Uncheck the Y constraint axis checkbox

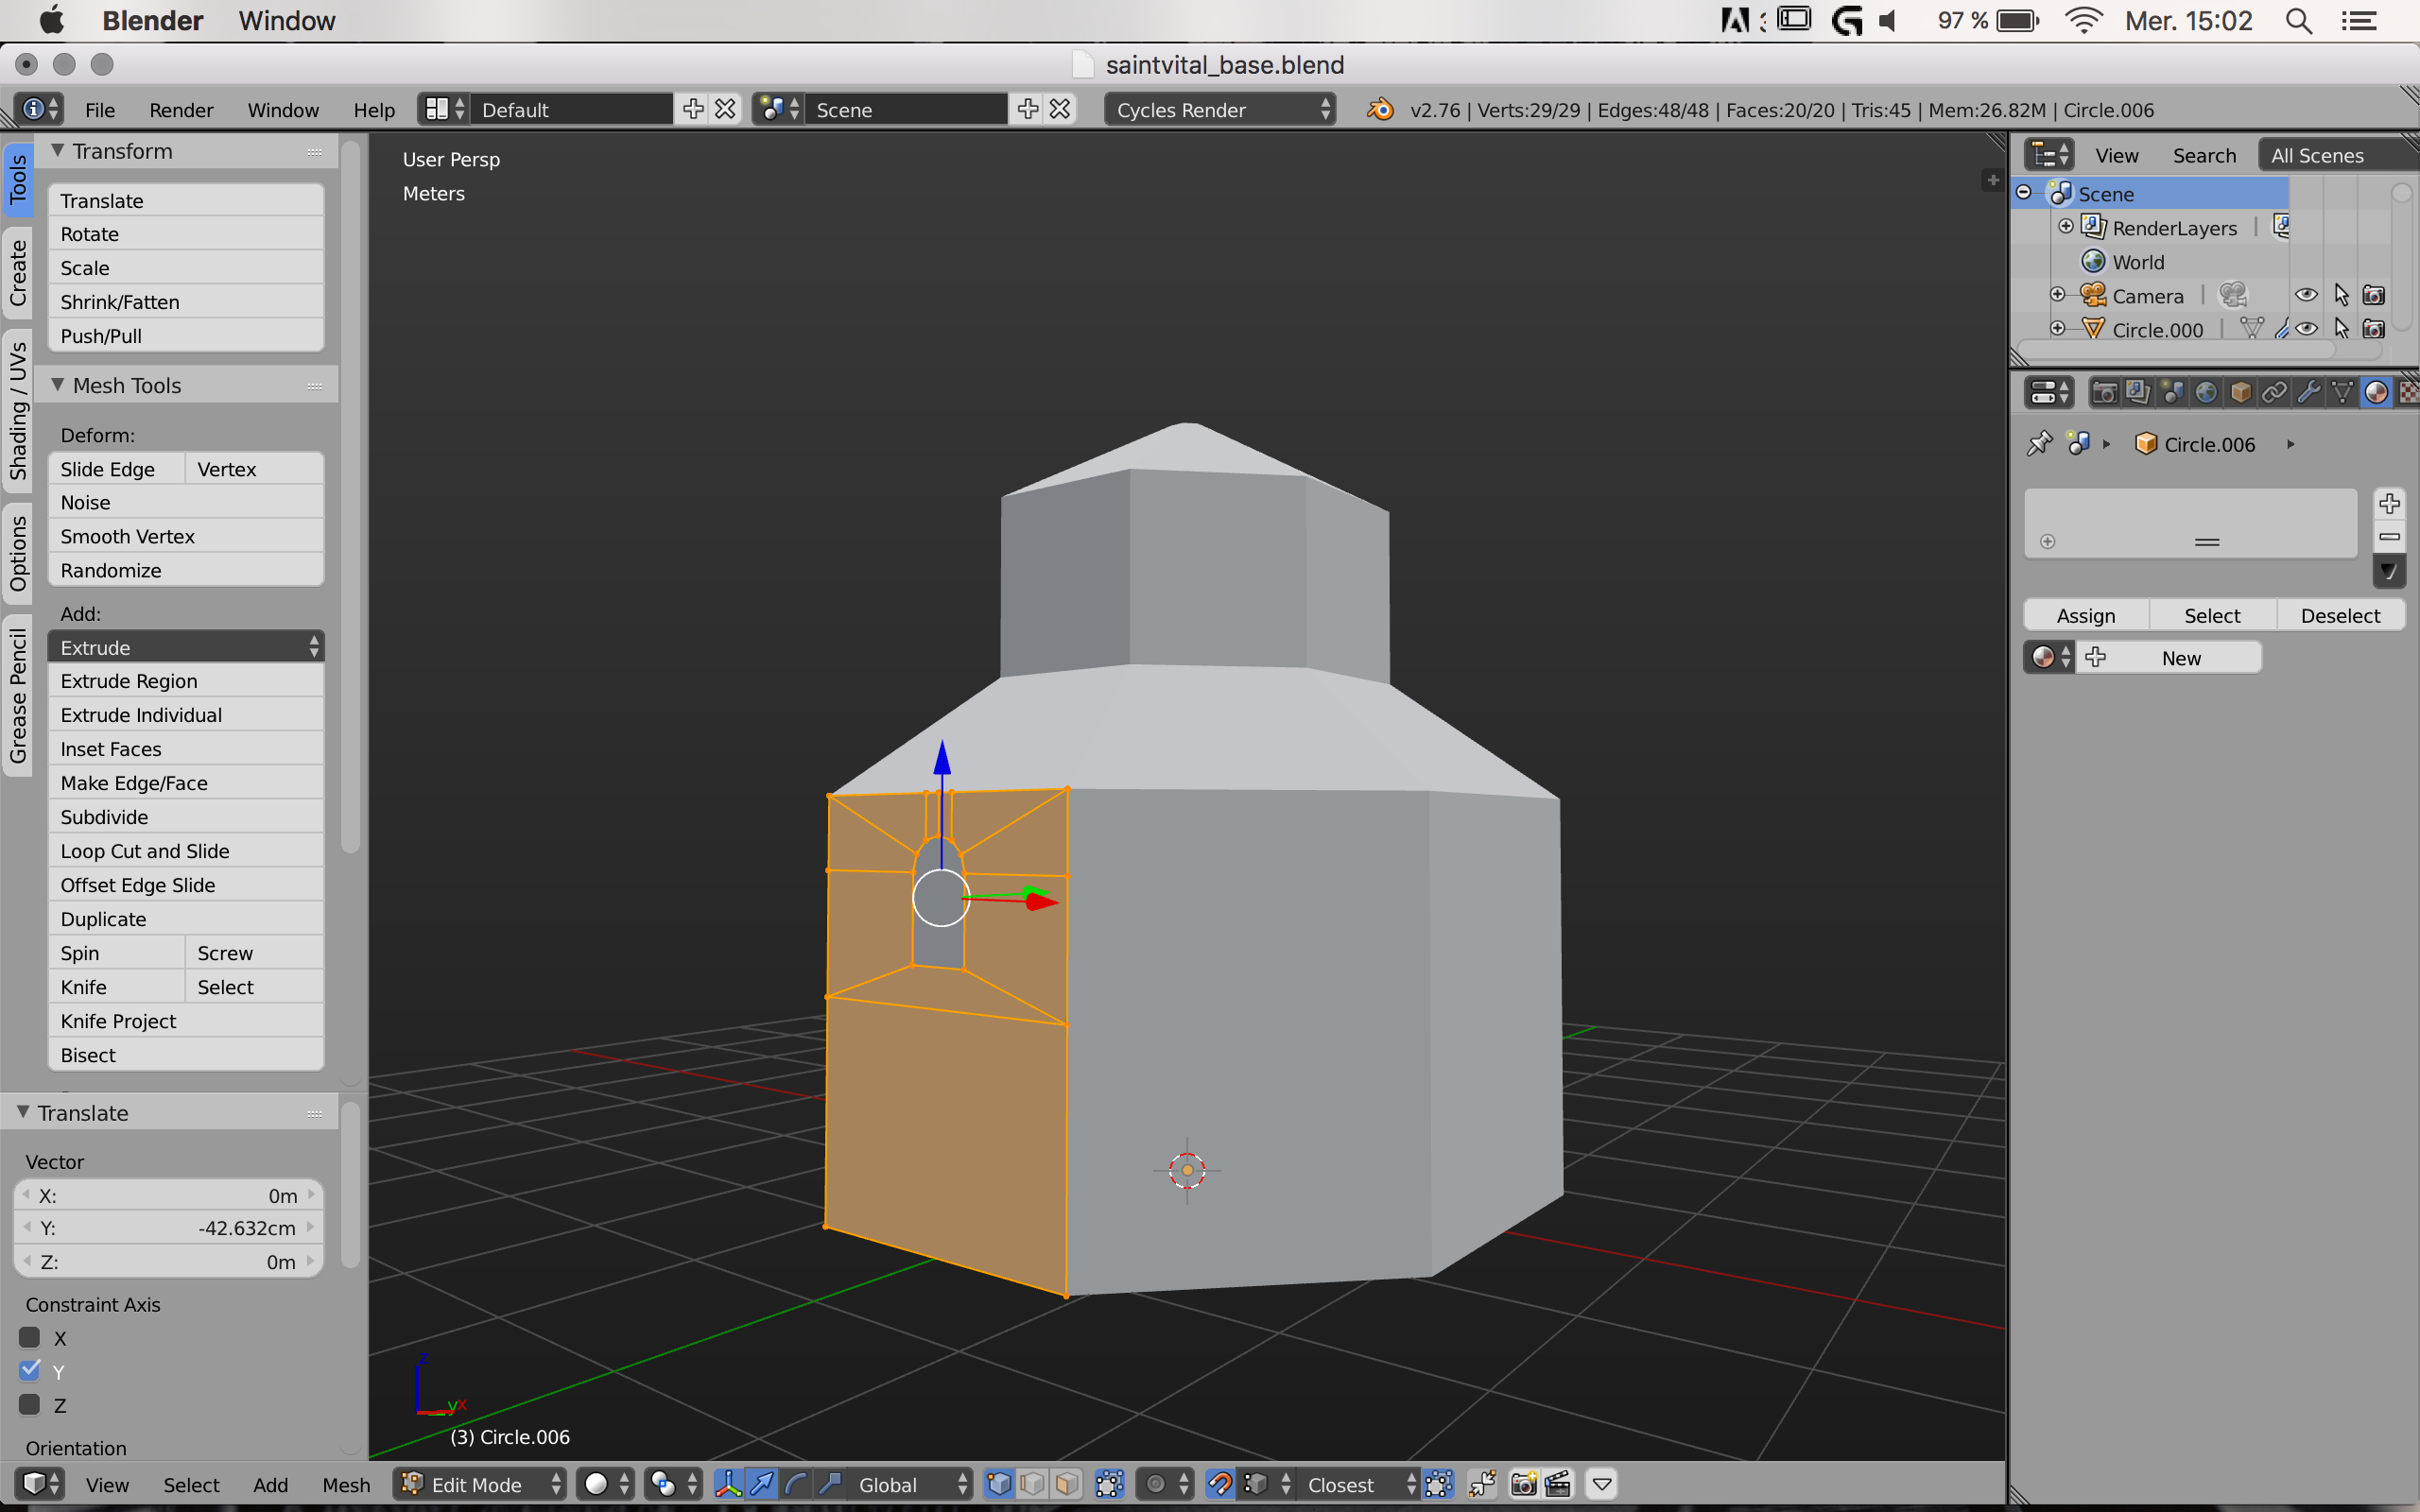coord(30,1371)
